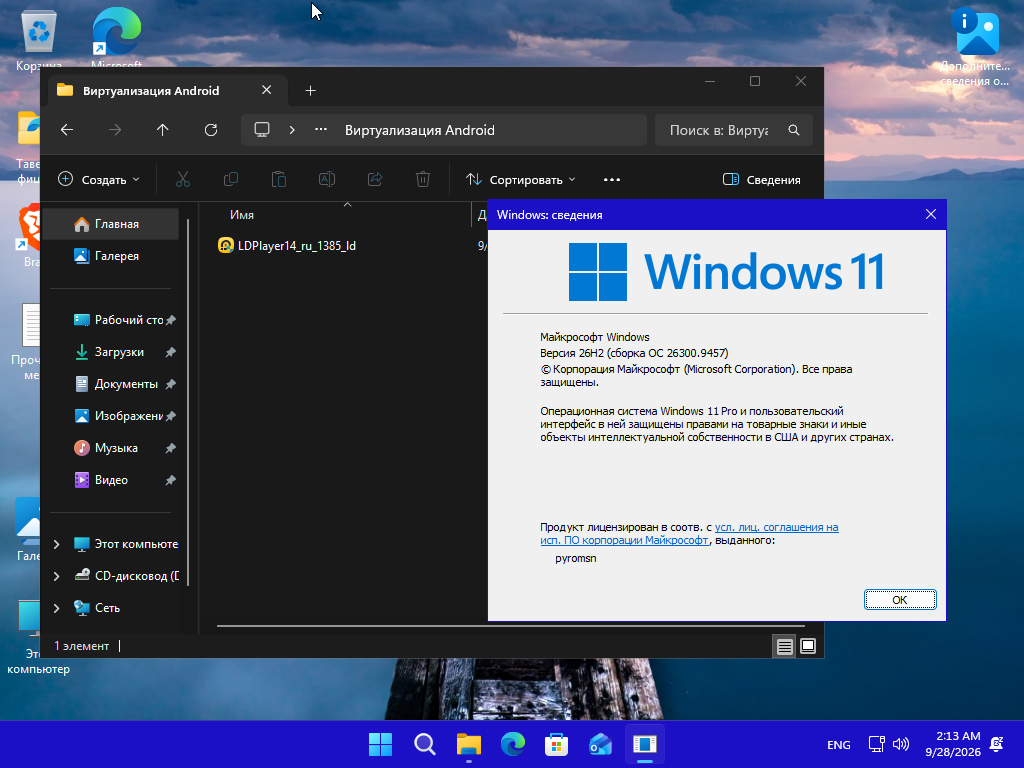Click OK in Windows: сведения dialog
The image size is (1024, 768).
[900, 600]
